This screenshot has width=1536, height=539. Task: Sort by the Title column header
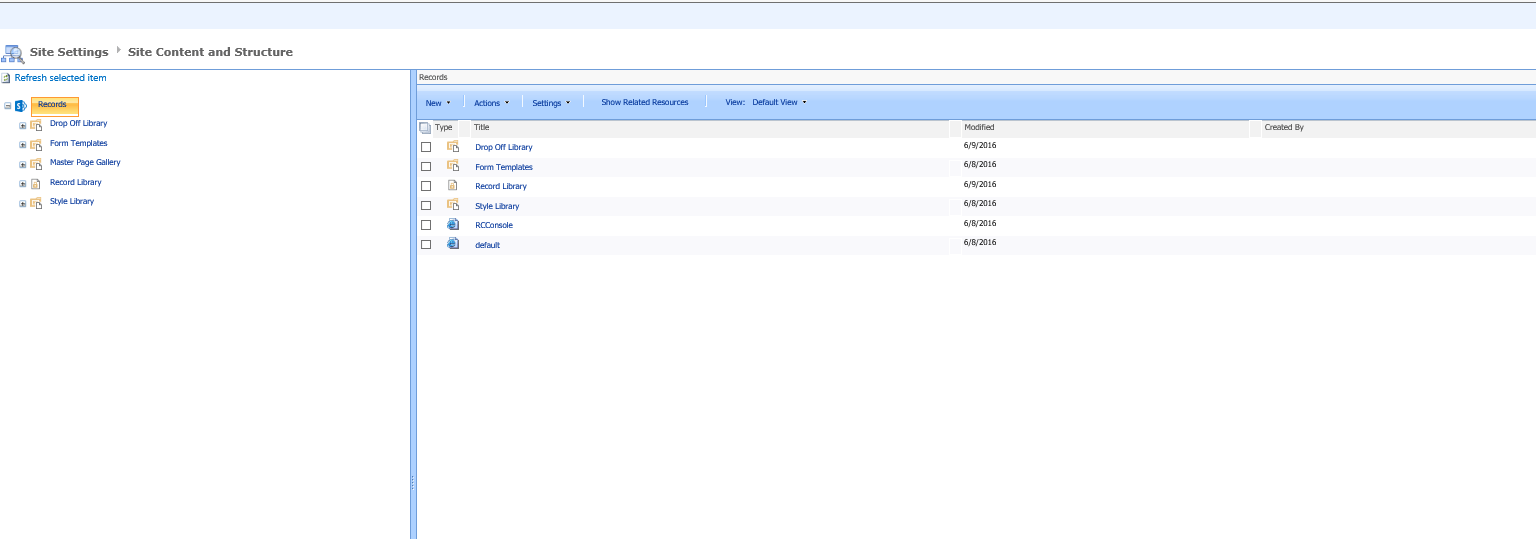(481, 128)
